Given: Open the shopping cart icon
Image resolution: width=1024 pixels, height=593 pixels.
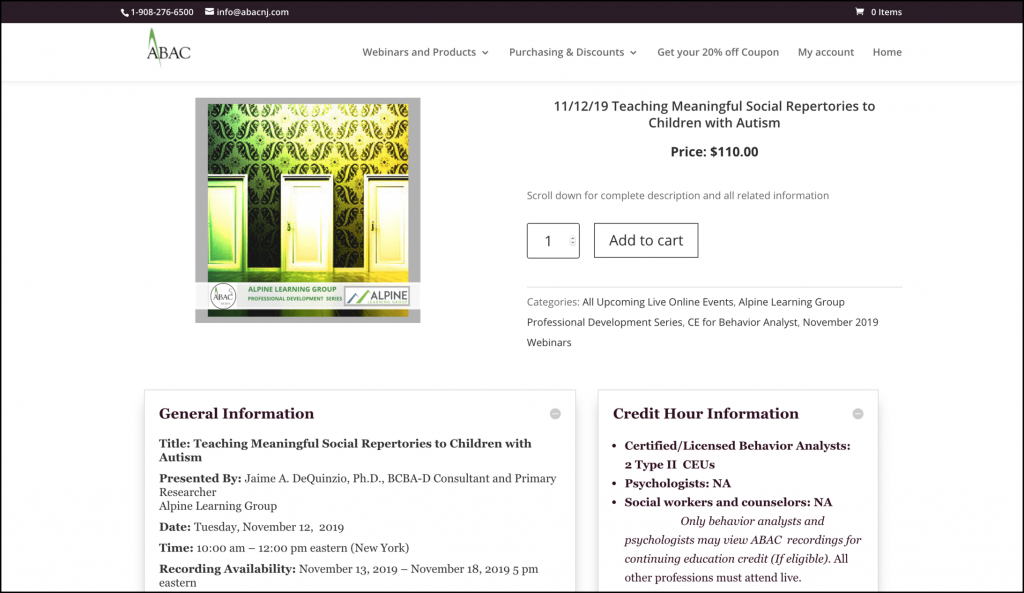Looking at the screenshot, I should 859,12.
